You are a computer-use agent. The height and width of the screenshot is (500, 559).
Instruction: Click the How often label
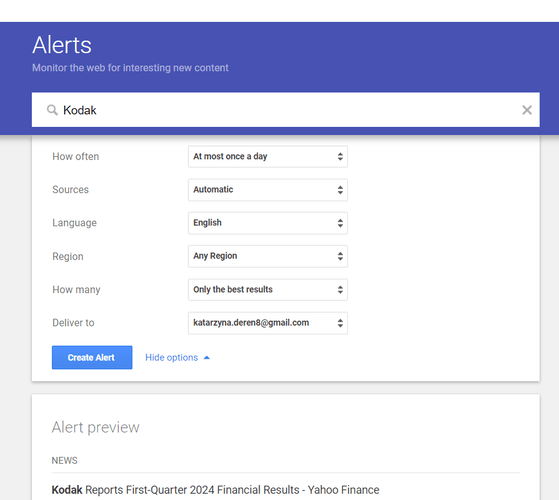76,156
